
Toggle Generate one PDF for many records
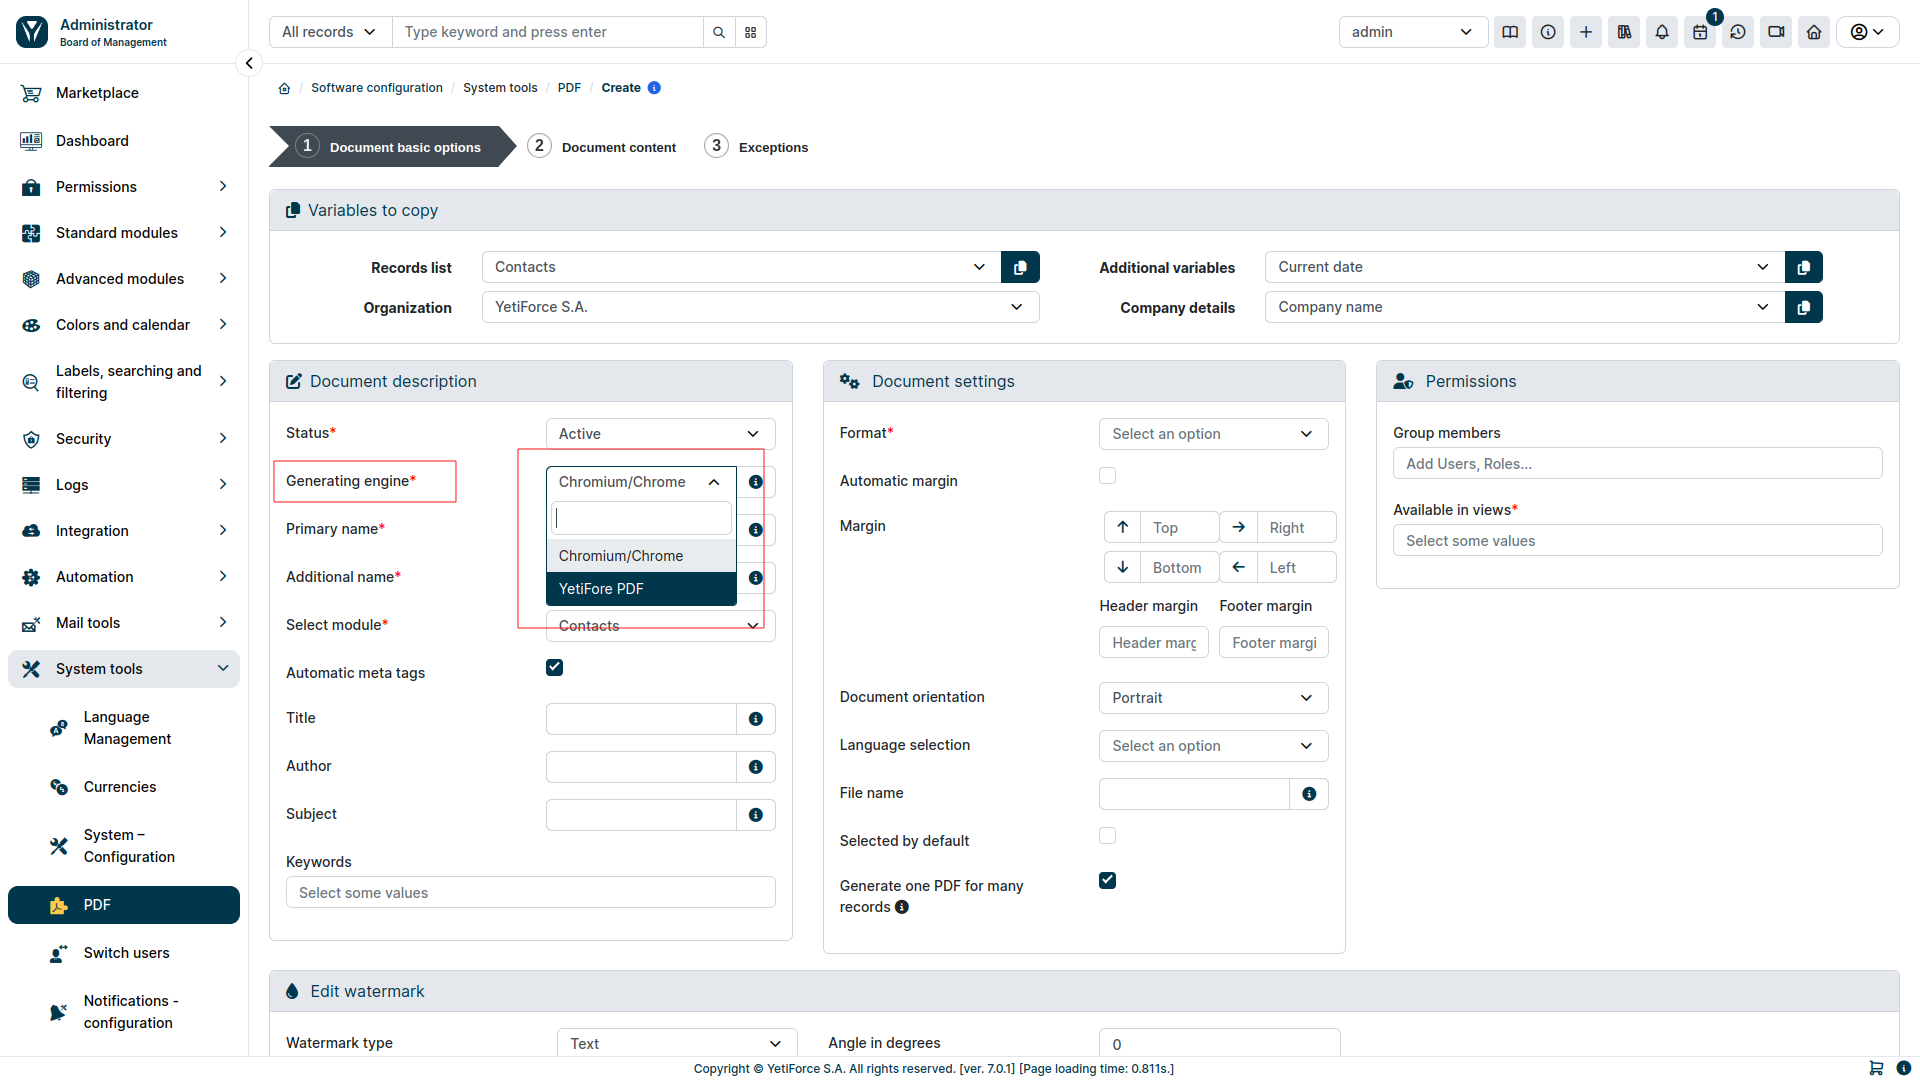pyautogui.click(x=1107, y=881)
